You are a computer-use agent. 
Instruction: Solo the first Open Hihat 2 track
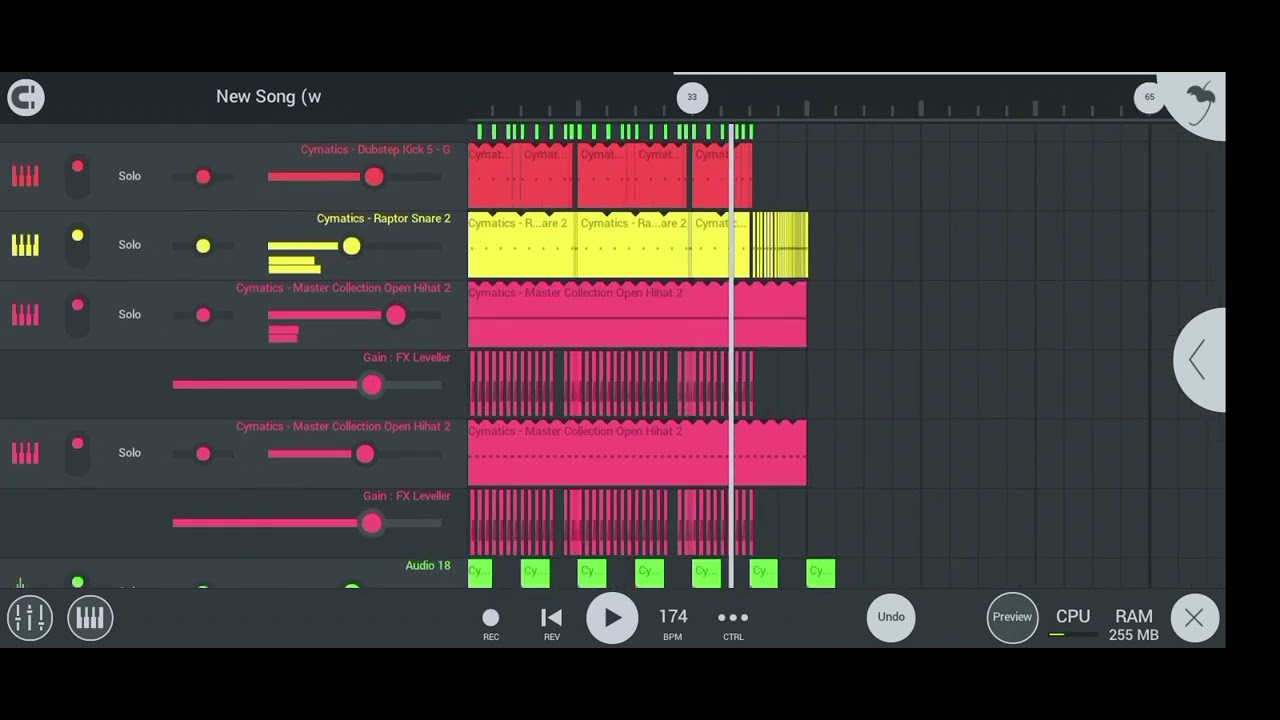pos(130,314)
